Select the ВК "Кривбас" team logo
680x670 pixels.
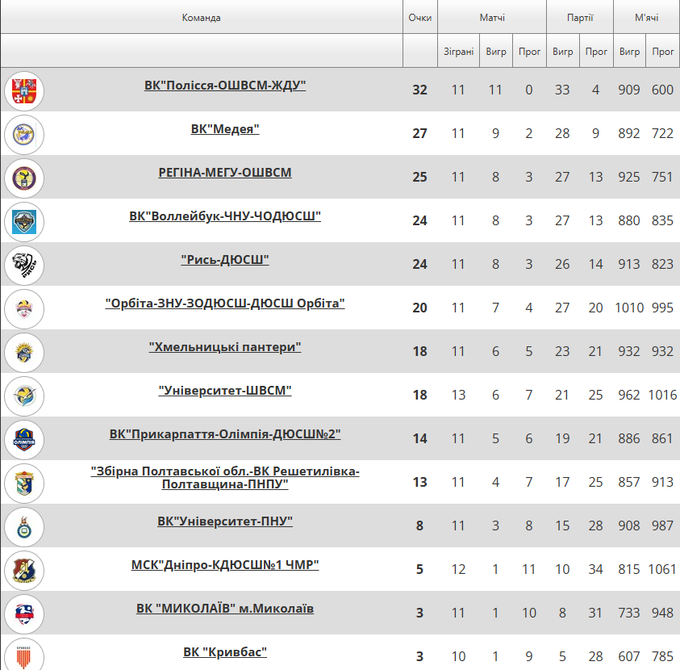(x=24, y=655)
